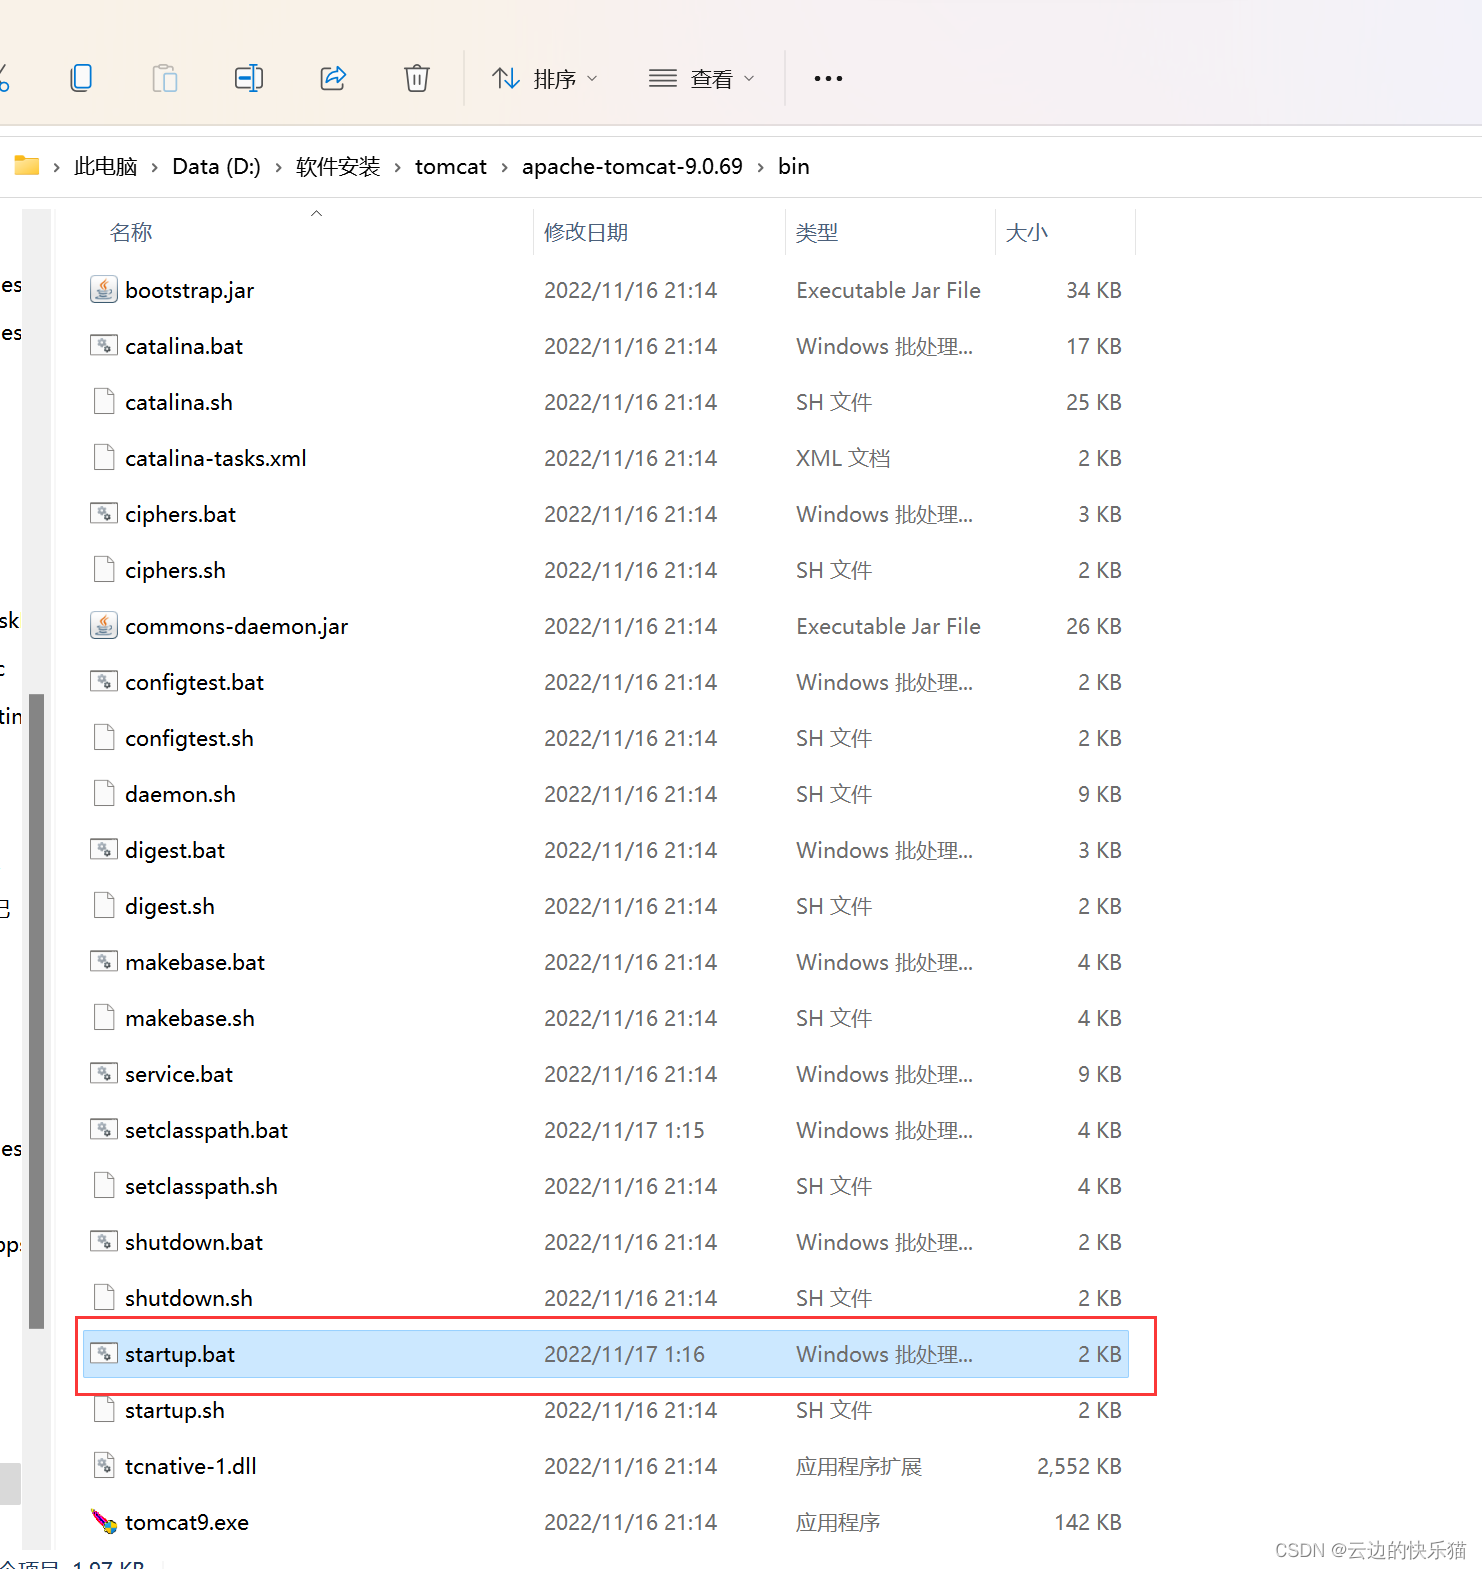Click the 2,552 KB size value

pos(1079,1467)
